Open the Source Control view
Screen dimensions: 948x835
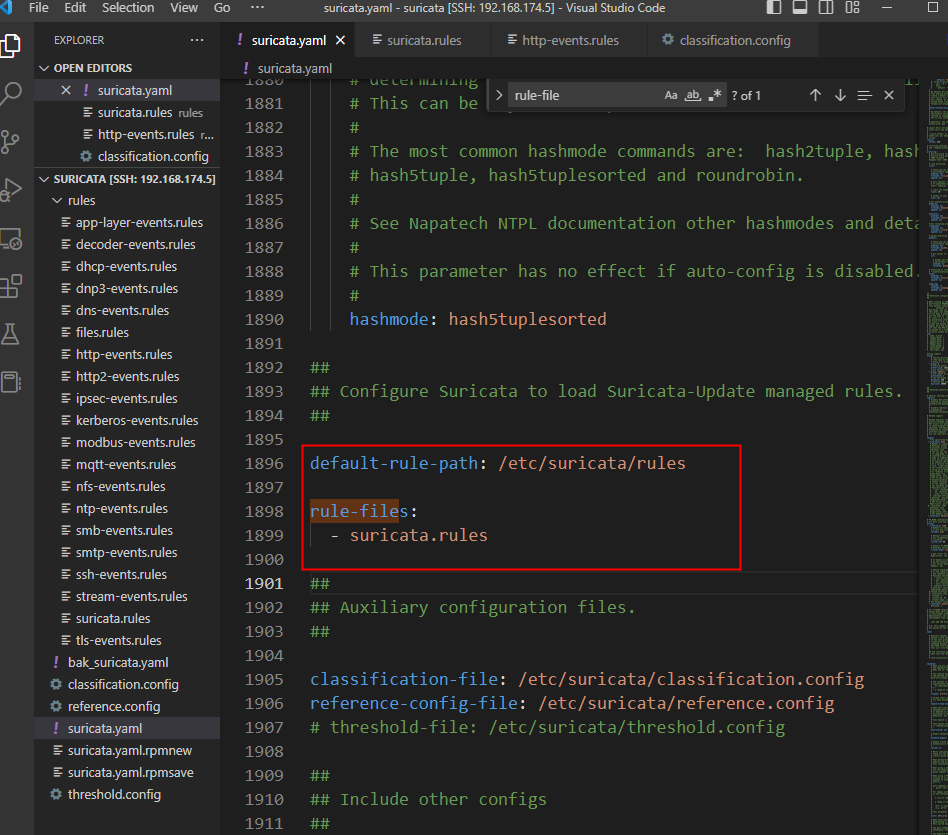click(11, 142)
